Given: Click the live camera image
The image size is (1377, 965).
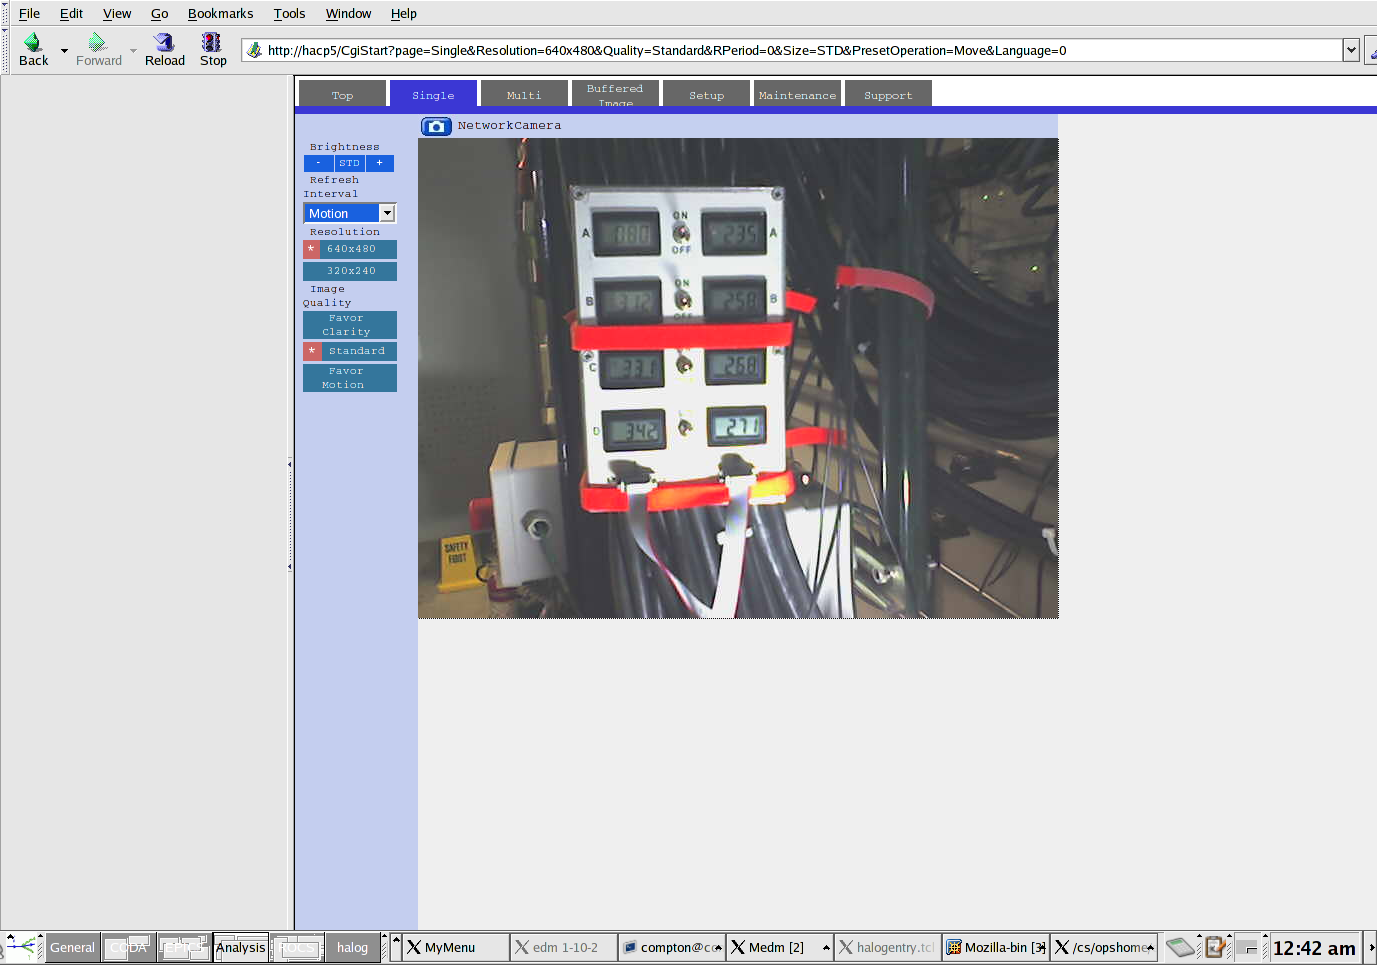Looking at the screenshot, I should tap(738, 378).
